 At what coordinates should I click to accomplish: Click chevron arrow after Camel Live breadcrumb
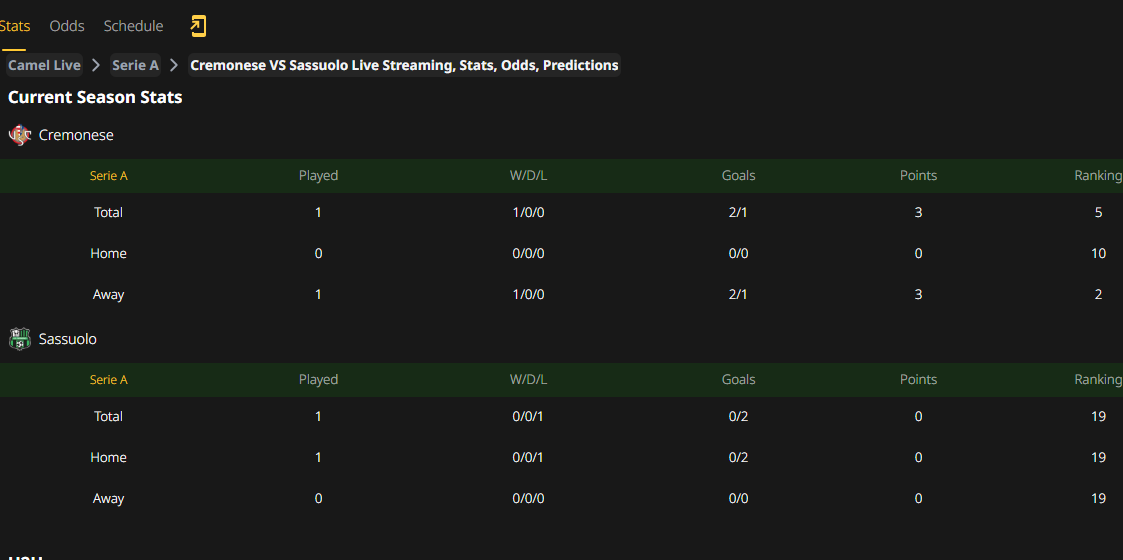point(96,65)
